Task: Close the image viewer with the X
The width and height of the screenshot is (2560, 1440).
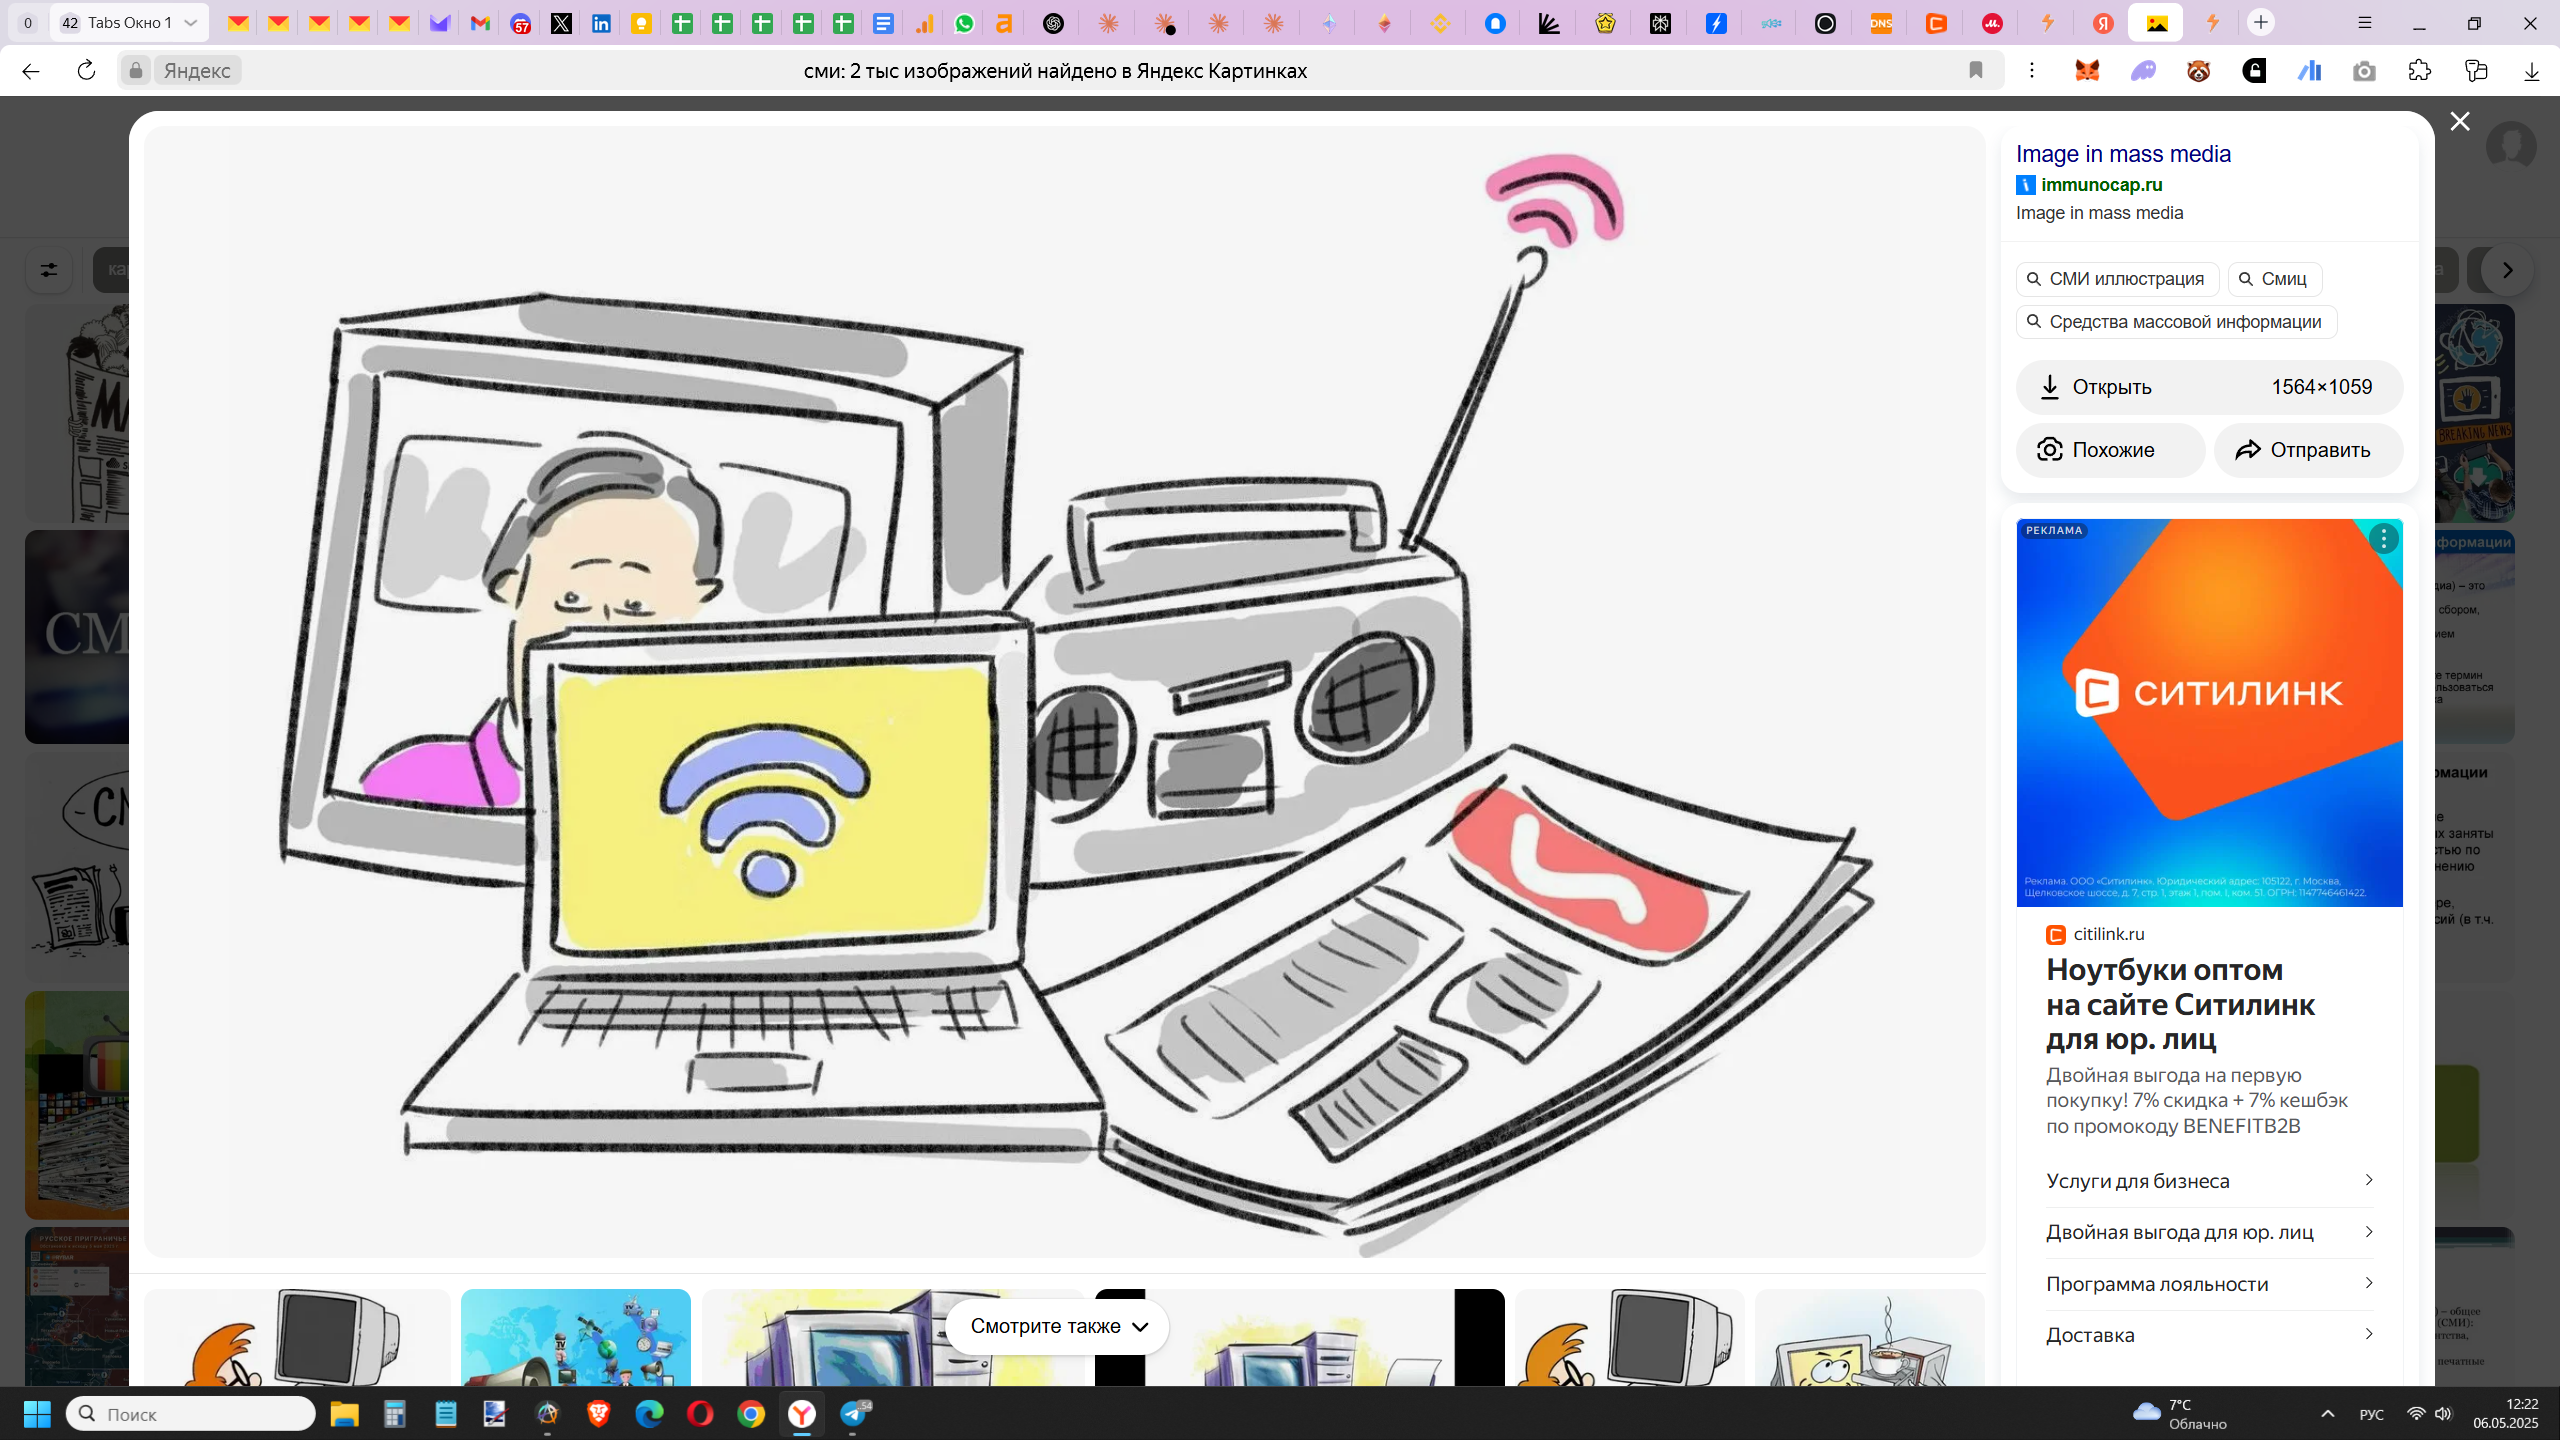Action: pyautogui.click(x=2460, y=122)
